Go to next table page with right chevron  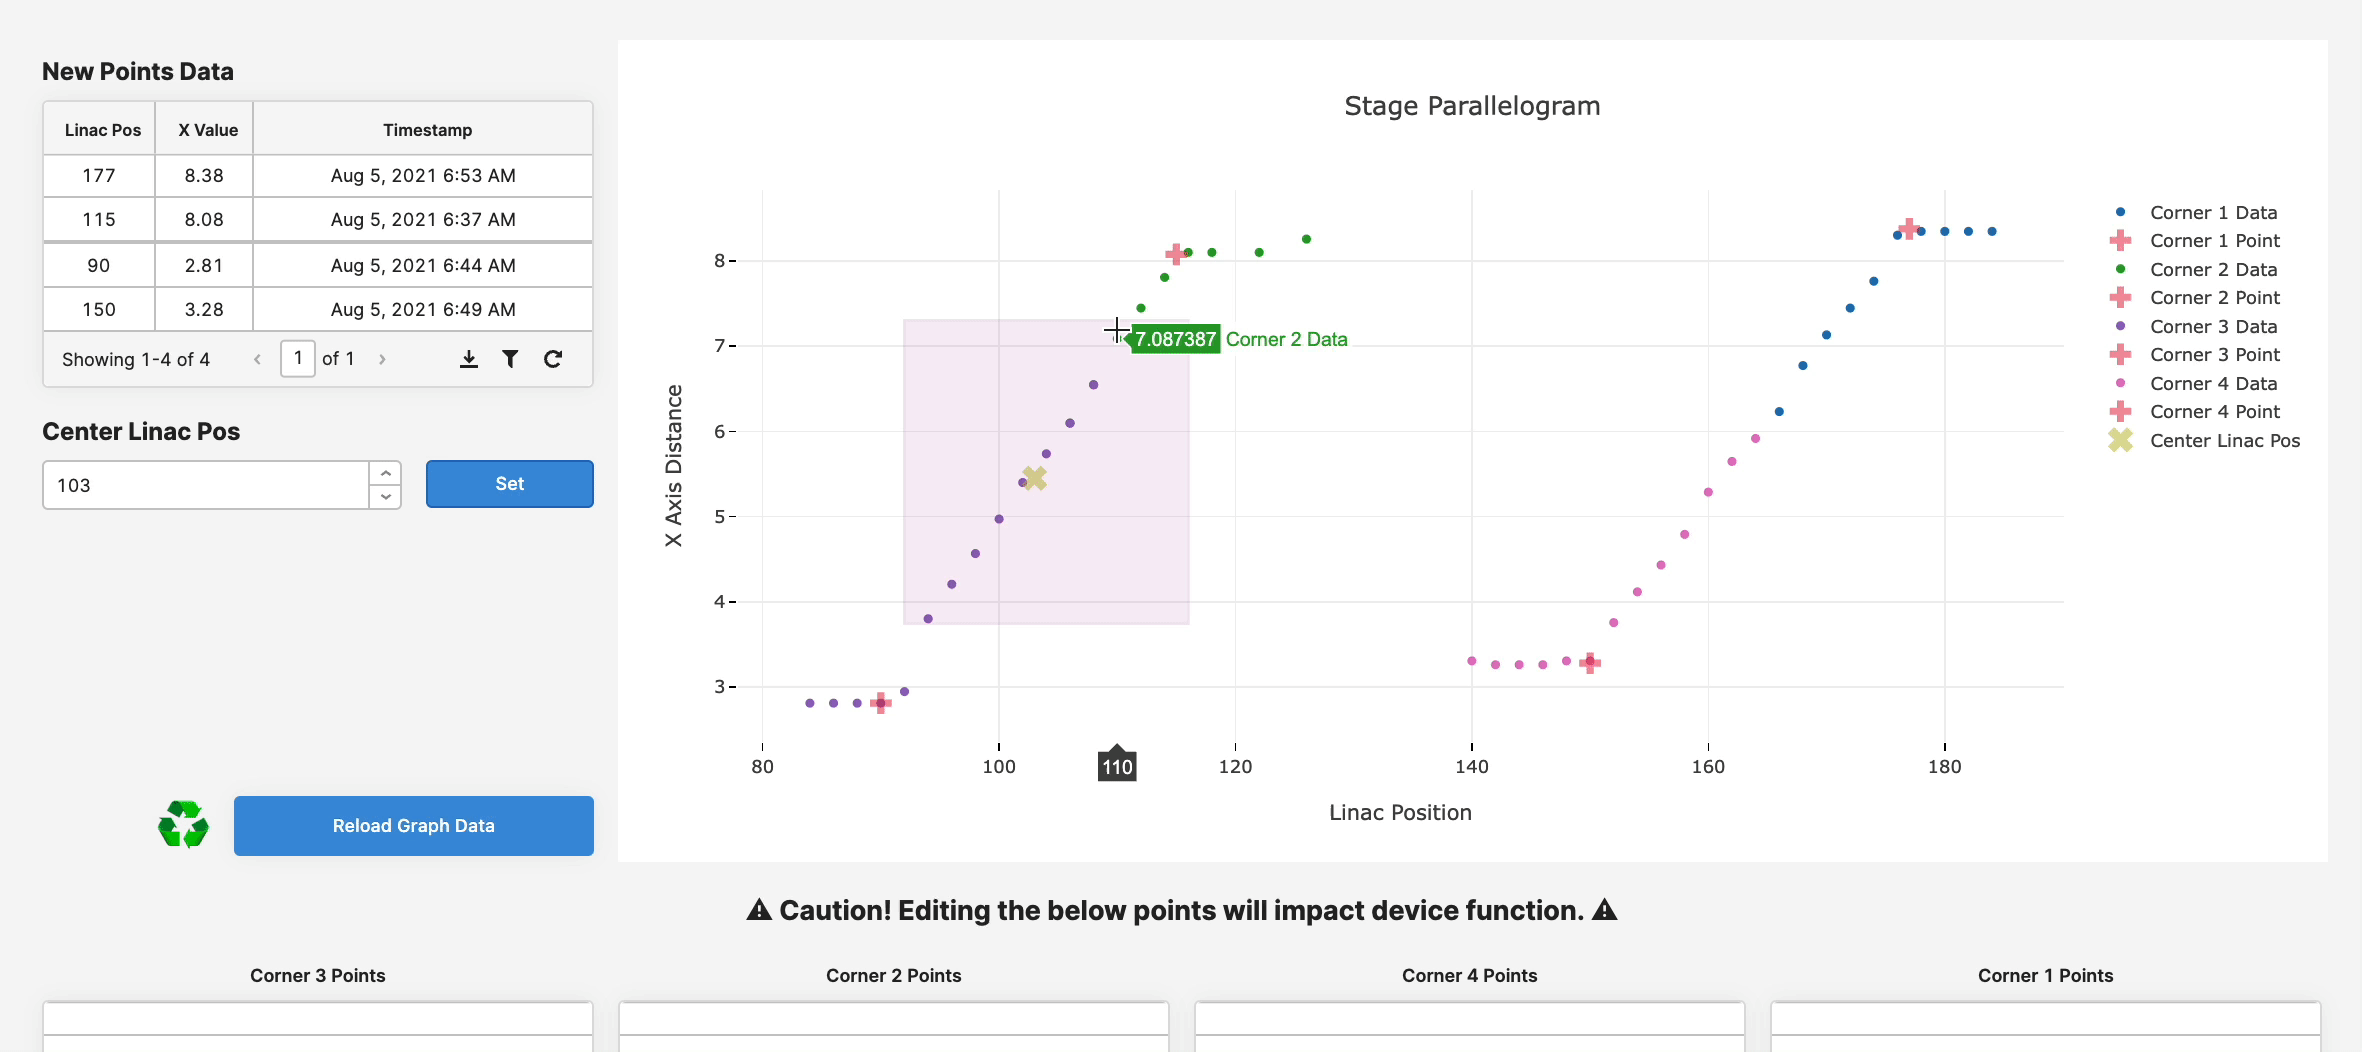(x=383, y=358)
